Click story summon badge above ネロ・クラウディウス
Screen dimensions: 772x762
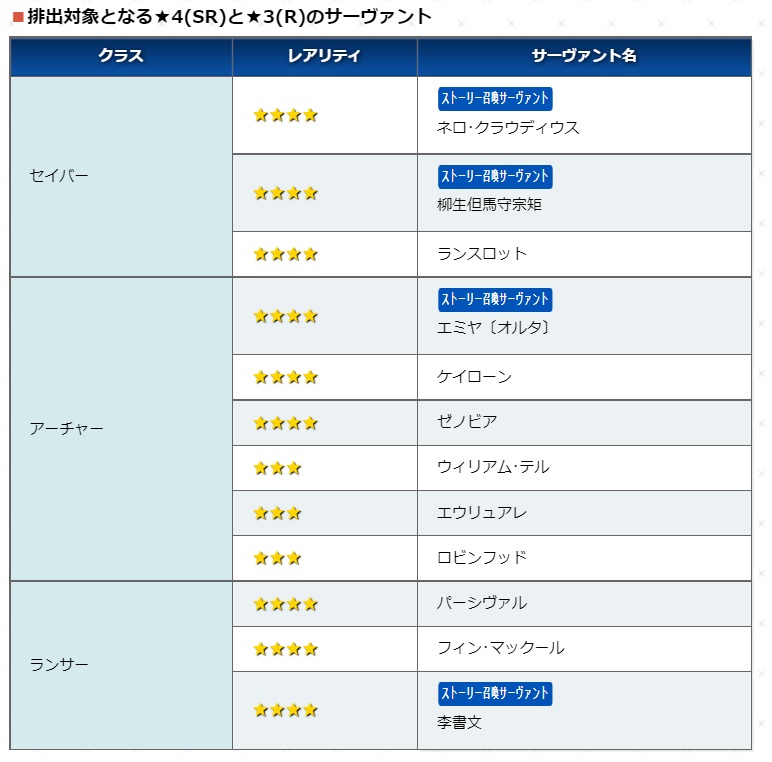[x=495, y=99]
